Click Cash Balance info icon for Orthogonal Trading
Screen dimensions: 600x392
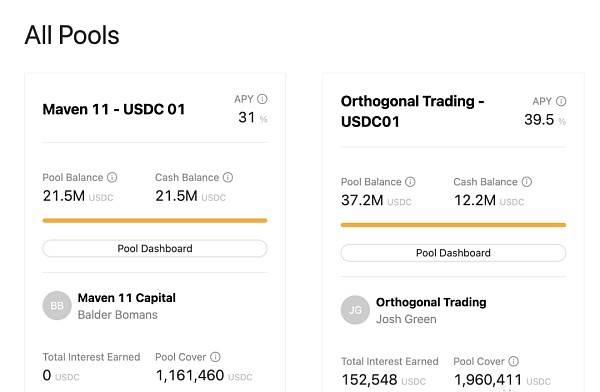527,182
